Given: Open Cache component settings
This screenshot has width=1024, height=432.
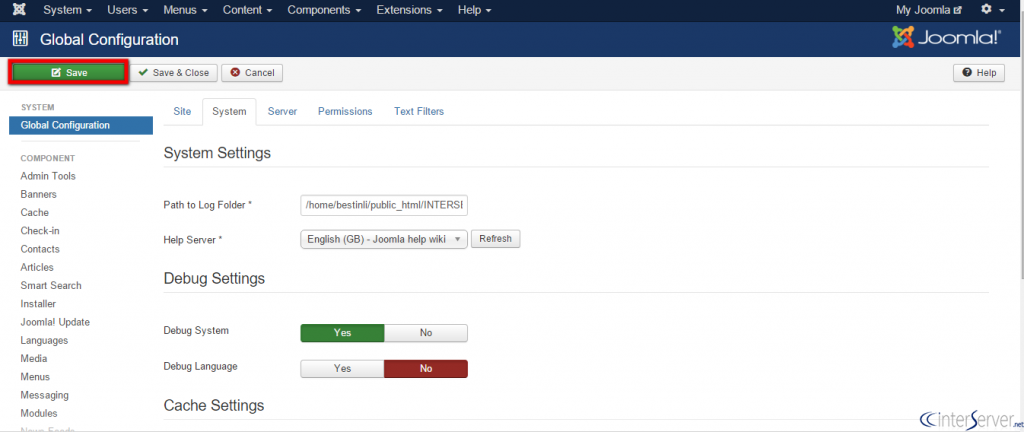Looking at the screenshot, I should click(35, 213).
